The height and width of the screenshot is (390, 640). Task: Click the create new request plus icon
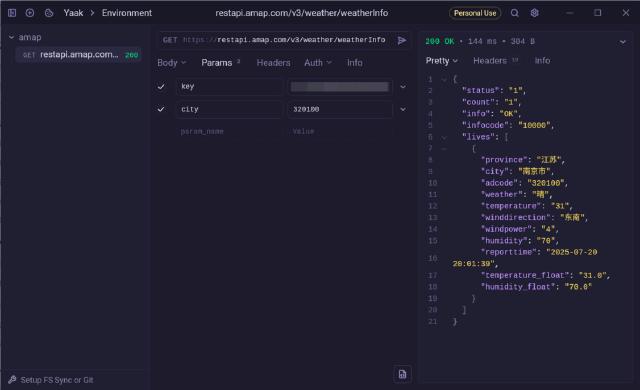30,13
